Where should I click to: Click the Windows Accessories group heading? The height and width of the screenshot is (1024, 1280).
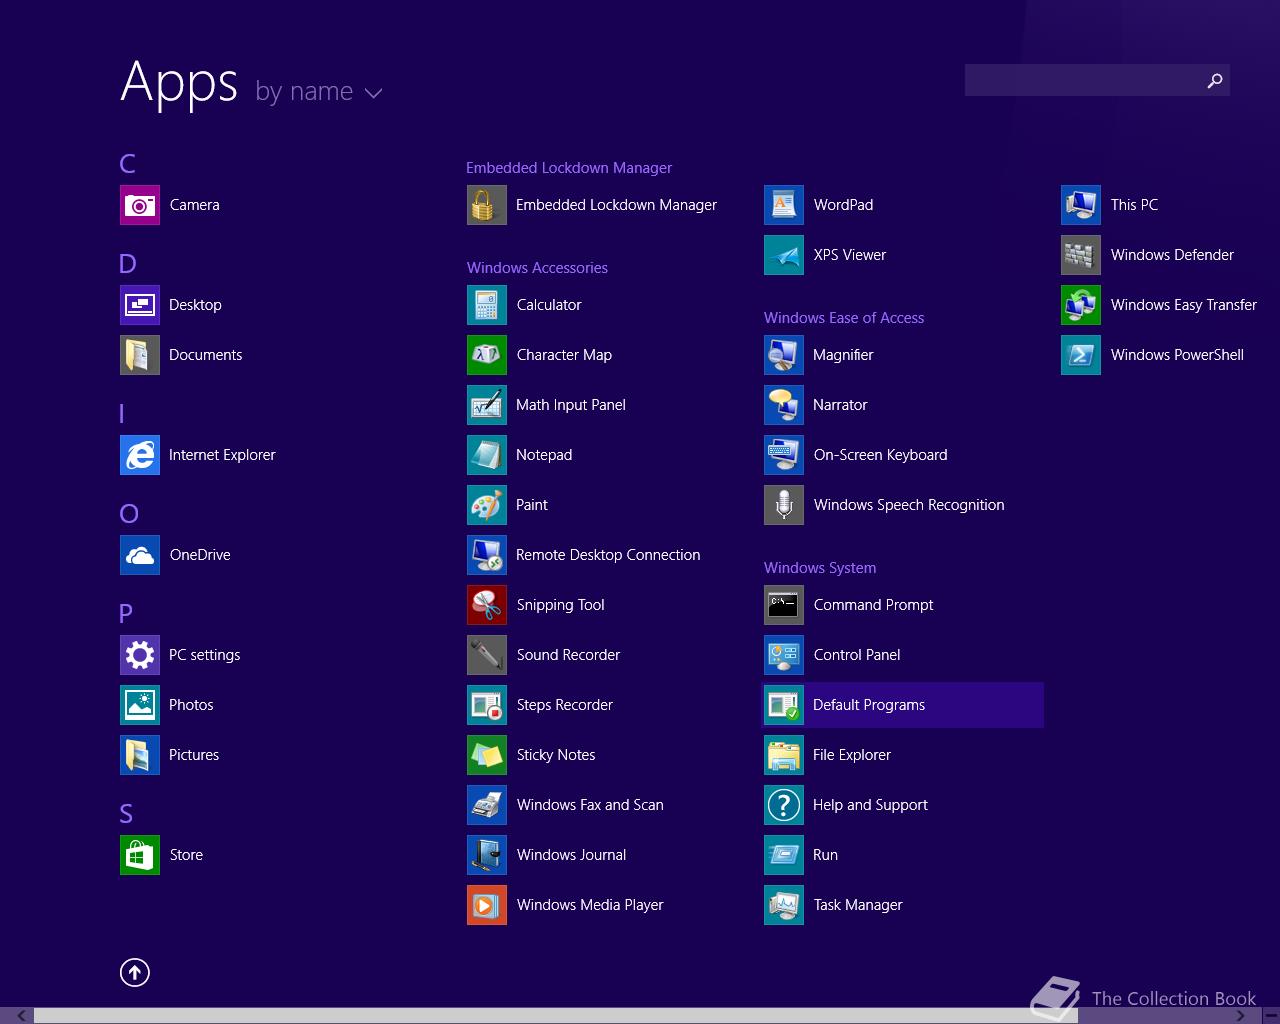click(537, 268)
